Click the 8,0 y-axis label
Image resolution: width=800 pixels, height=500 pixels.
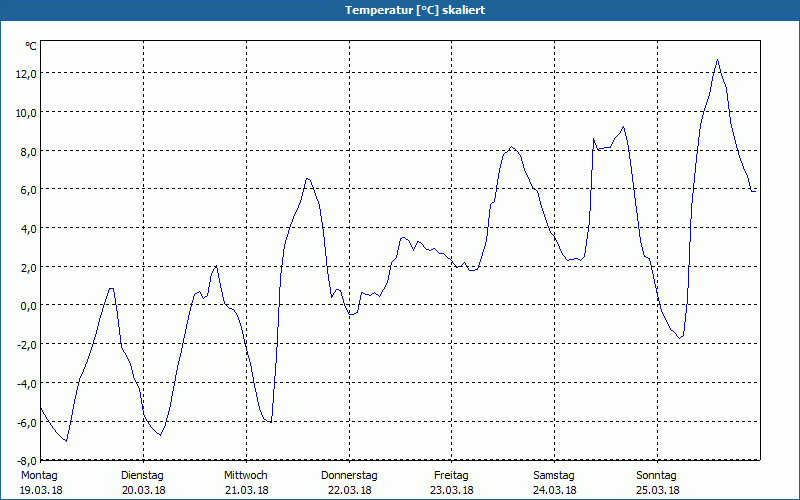pyautogui.click(x=29, y=152)
